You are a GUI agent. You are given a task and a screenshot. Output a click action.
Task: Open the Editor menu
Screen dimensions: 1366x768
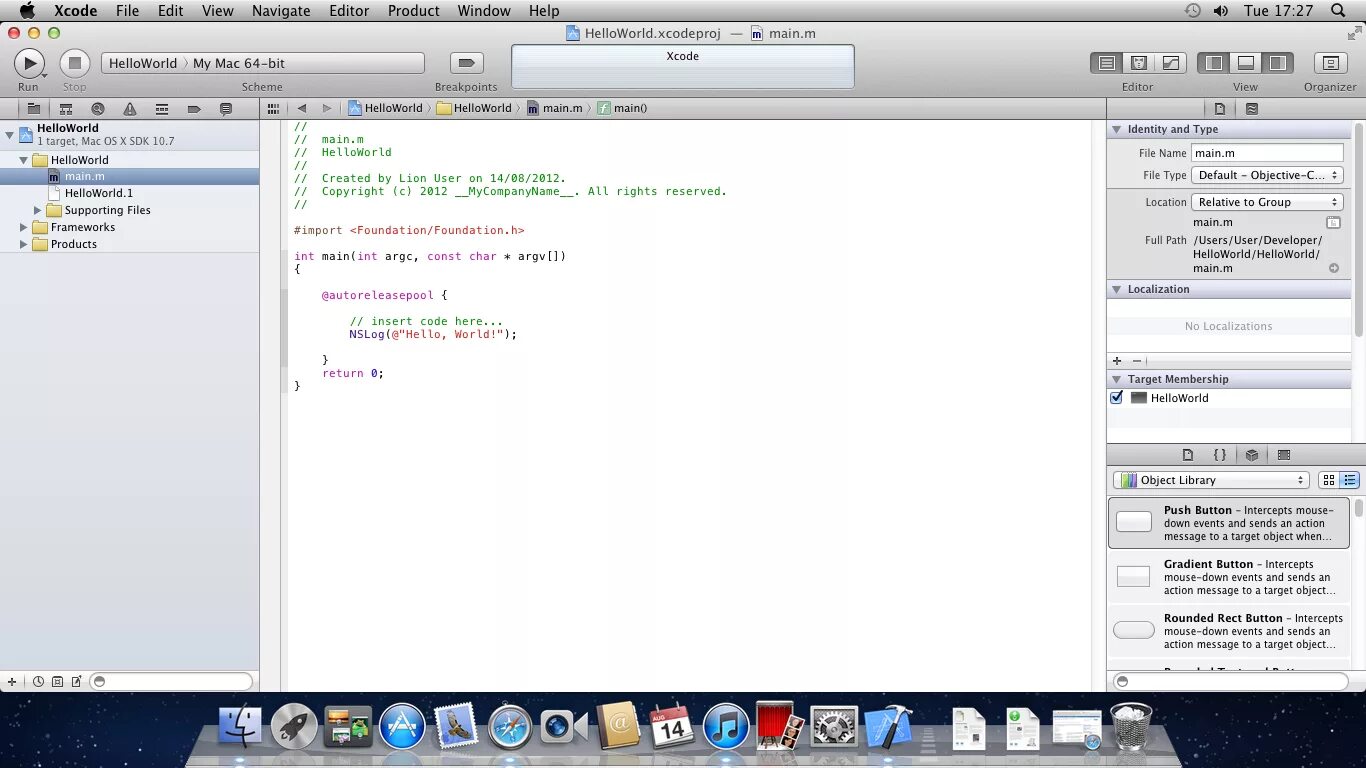coord(350,10)
